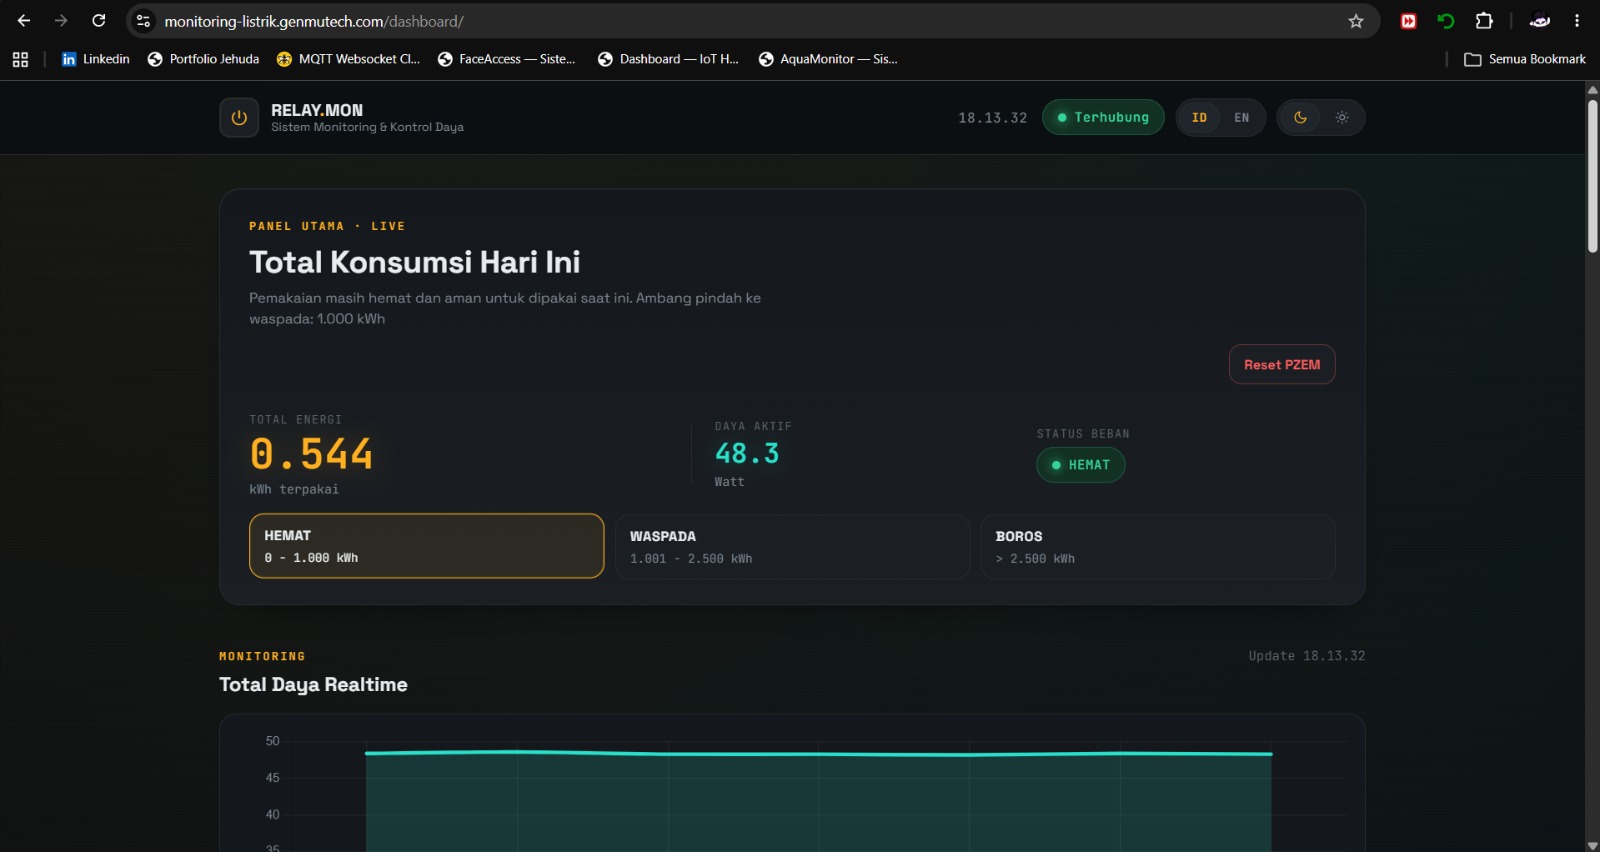Screen dimensions: 1600x852
Task: Click the page address bar URL
Action: [314, 21]
